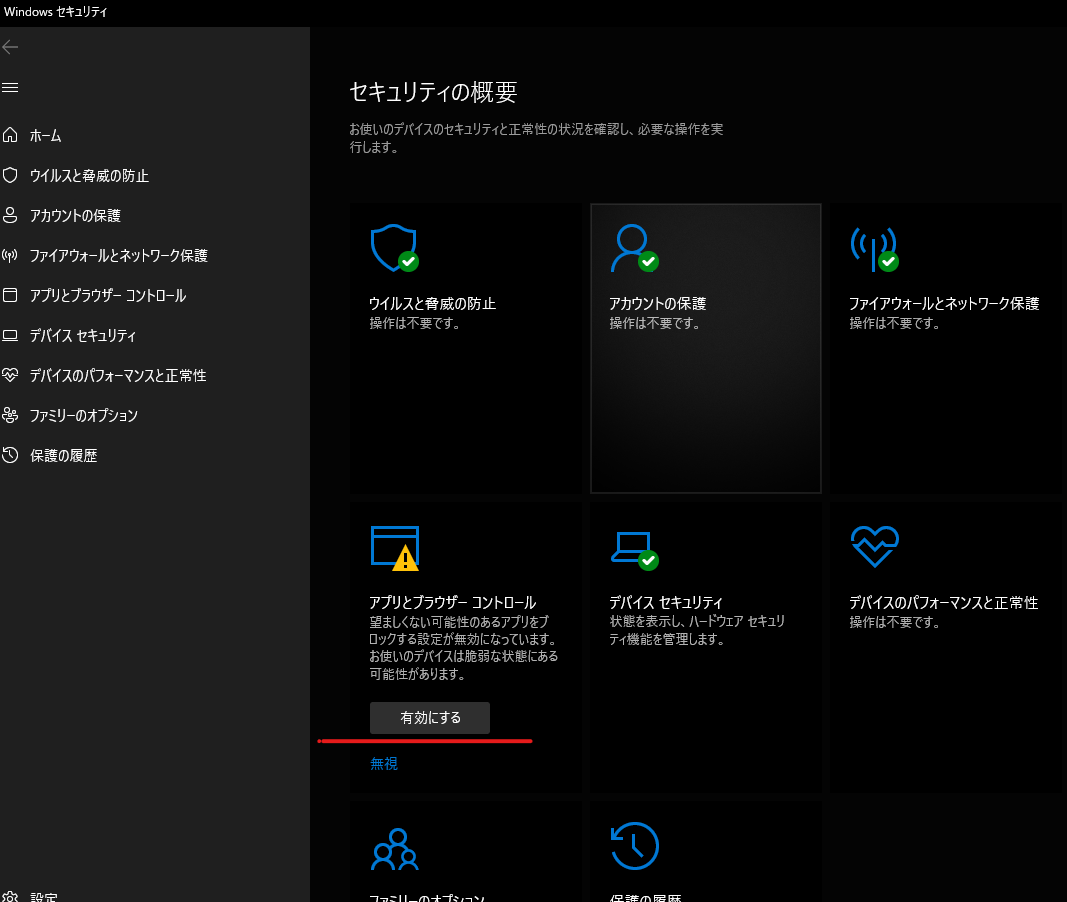
Task: Open デバイスのパフォーマンスと正常性 in sidebar
Action: coord(118,375)
